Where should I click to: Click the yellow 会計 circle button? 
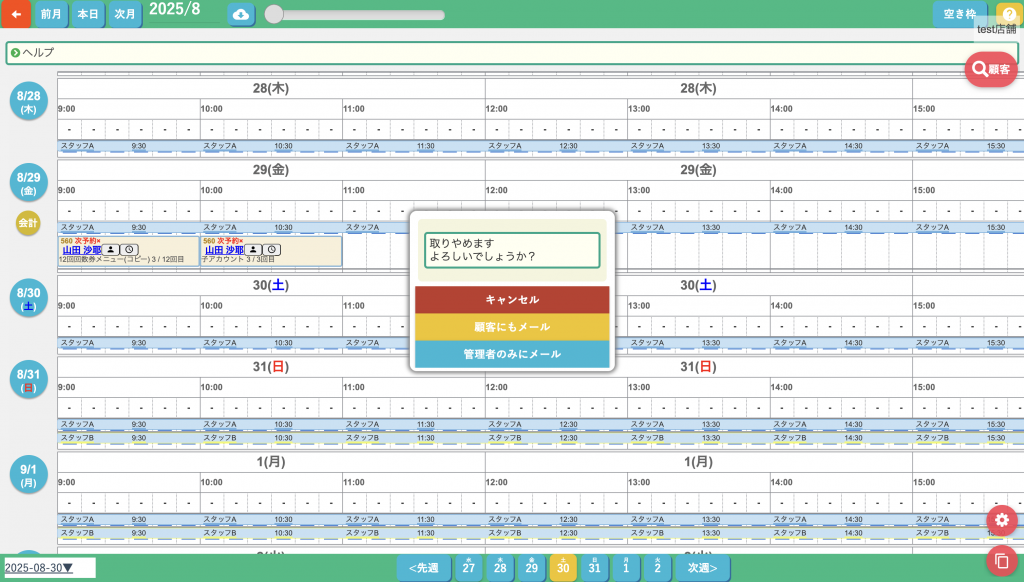click(28, 224)
